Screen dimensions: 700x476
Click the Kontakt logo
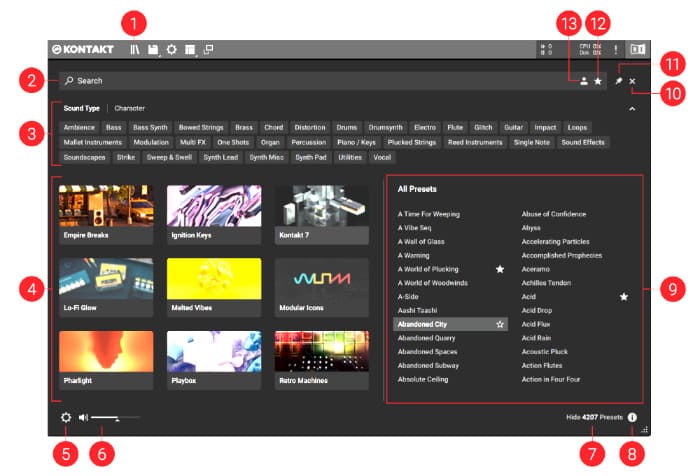[83, 49]
